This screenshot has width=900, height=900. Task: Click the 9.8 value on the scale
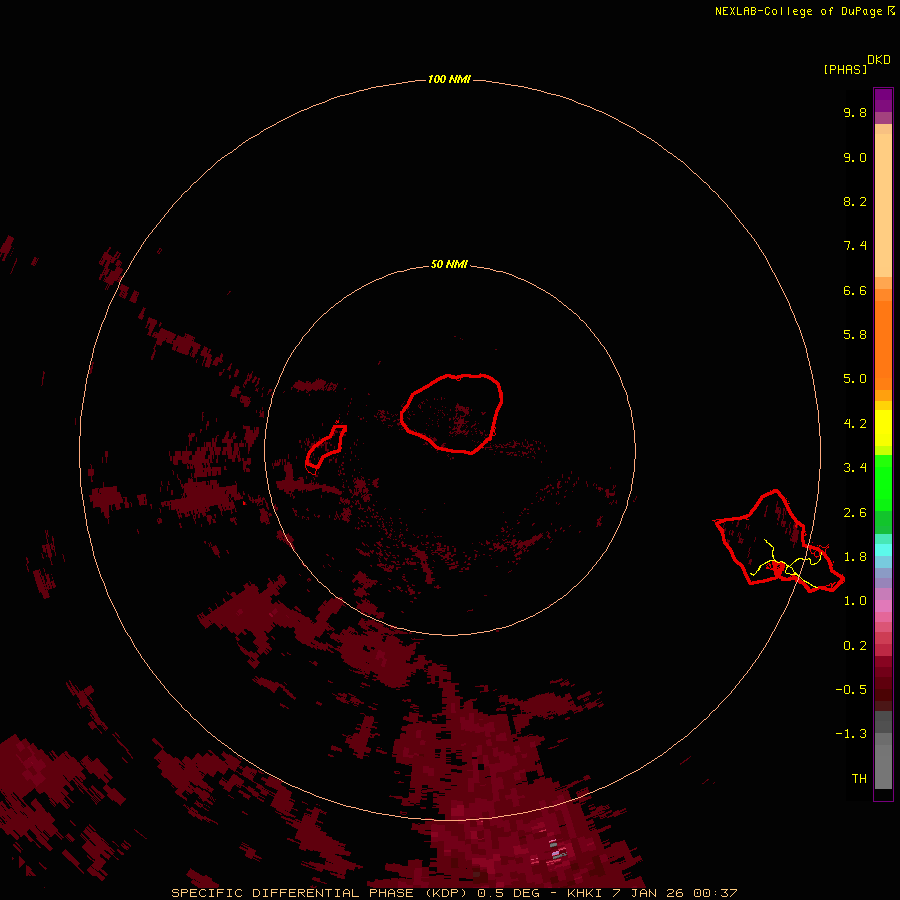tap(855, 112)
